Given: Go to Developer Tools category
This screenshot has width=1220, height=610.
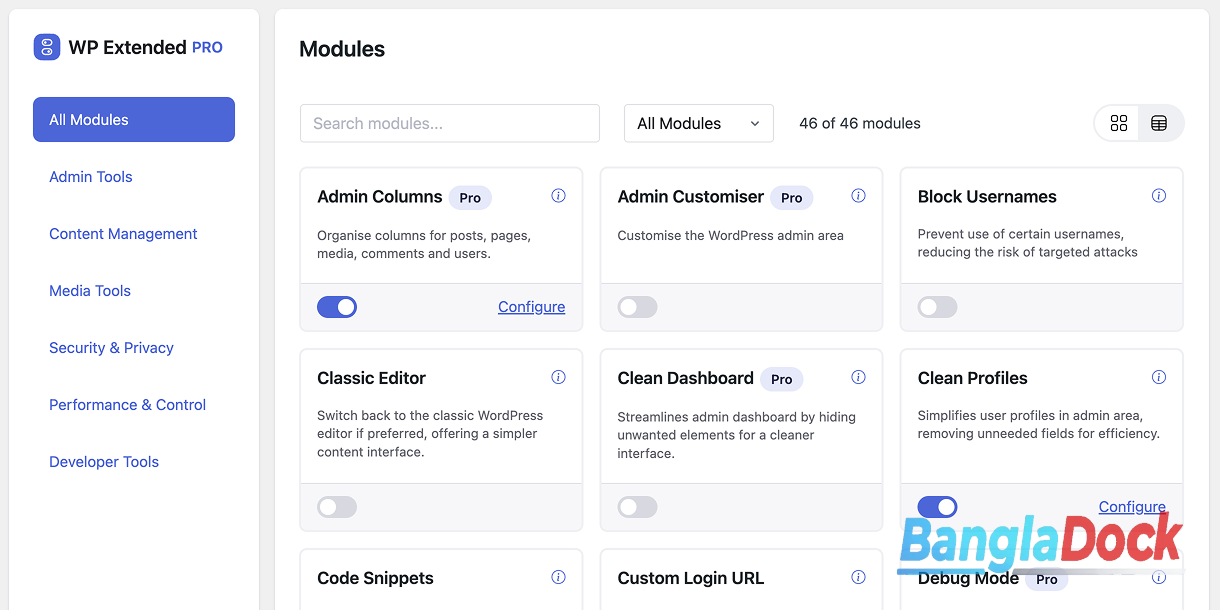Looking at the screenshot, I should 104,462.
